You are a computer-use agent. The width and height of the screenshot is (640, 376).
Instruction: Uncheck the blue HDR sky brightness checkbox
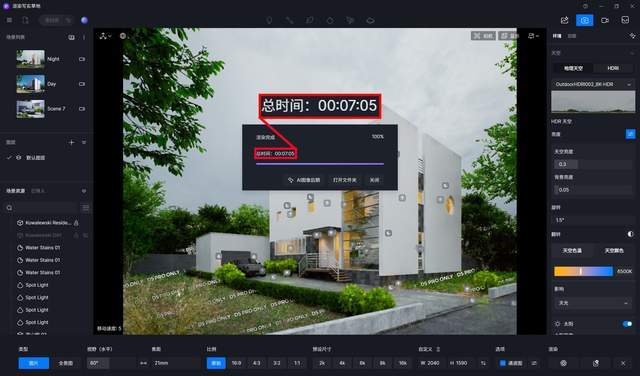[x=630, y=134]
